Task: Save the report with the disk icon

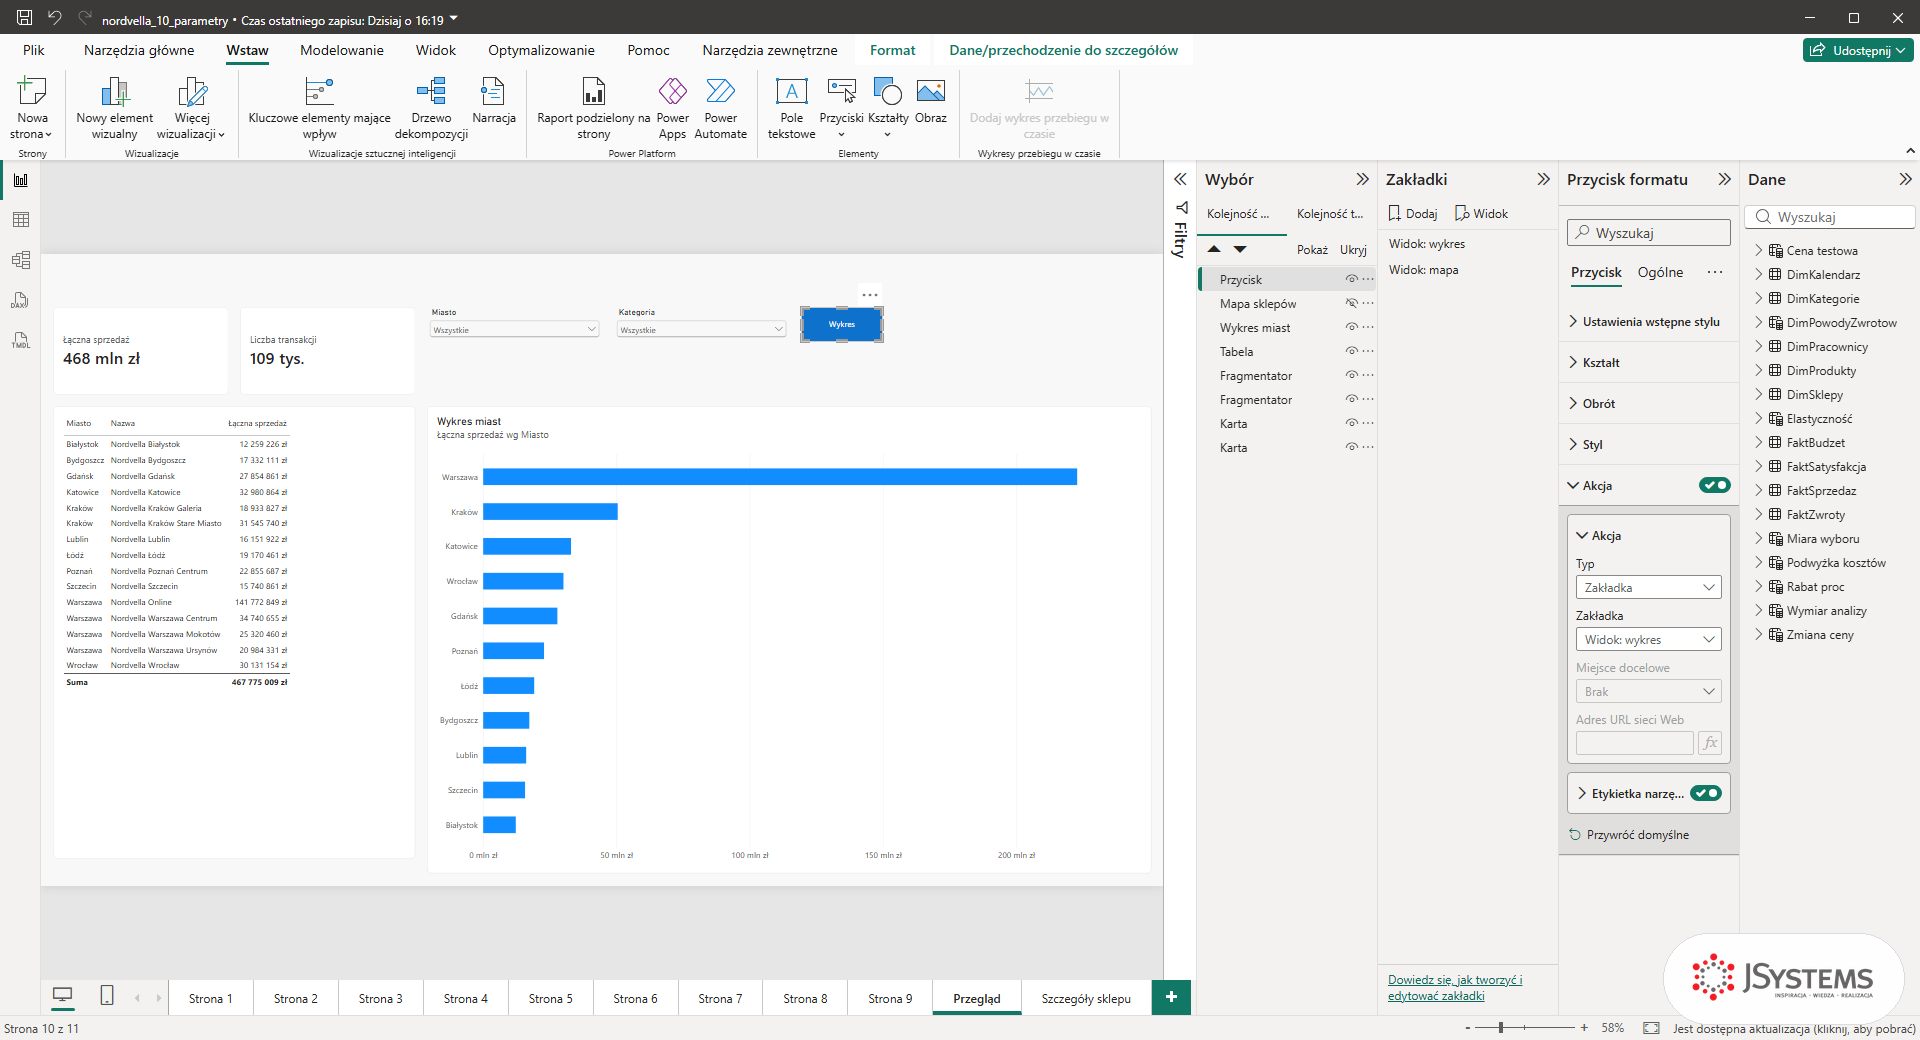Action: click(x=24, y=18)
